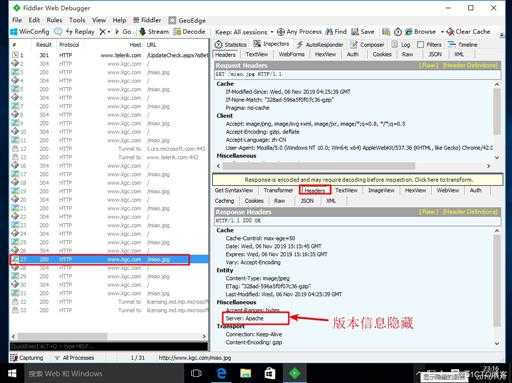Screen dimensions: 512x383
Task: Click the Go toolbar button
Action: 123,32
